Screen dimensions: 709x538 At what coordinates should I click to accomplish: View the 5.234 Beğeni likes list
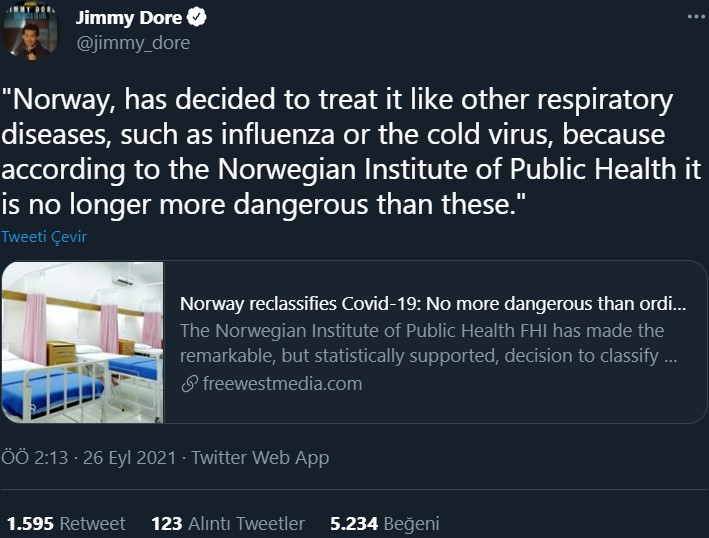(384, 523)
